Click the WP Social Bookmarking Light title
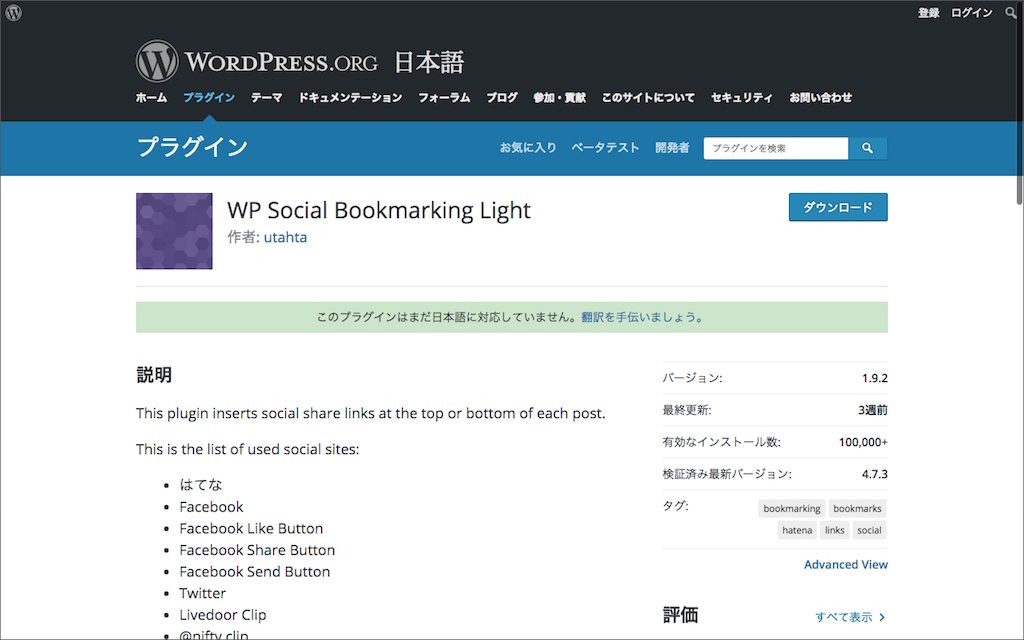Screen dimensions: 1024x640 tap(379, 210)
